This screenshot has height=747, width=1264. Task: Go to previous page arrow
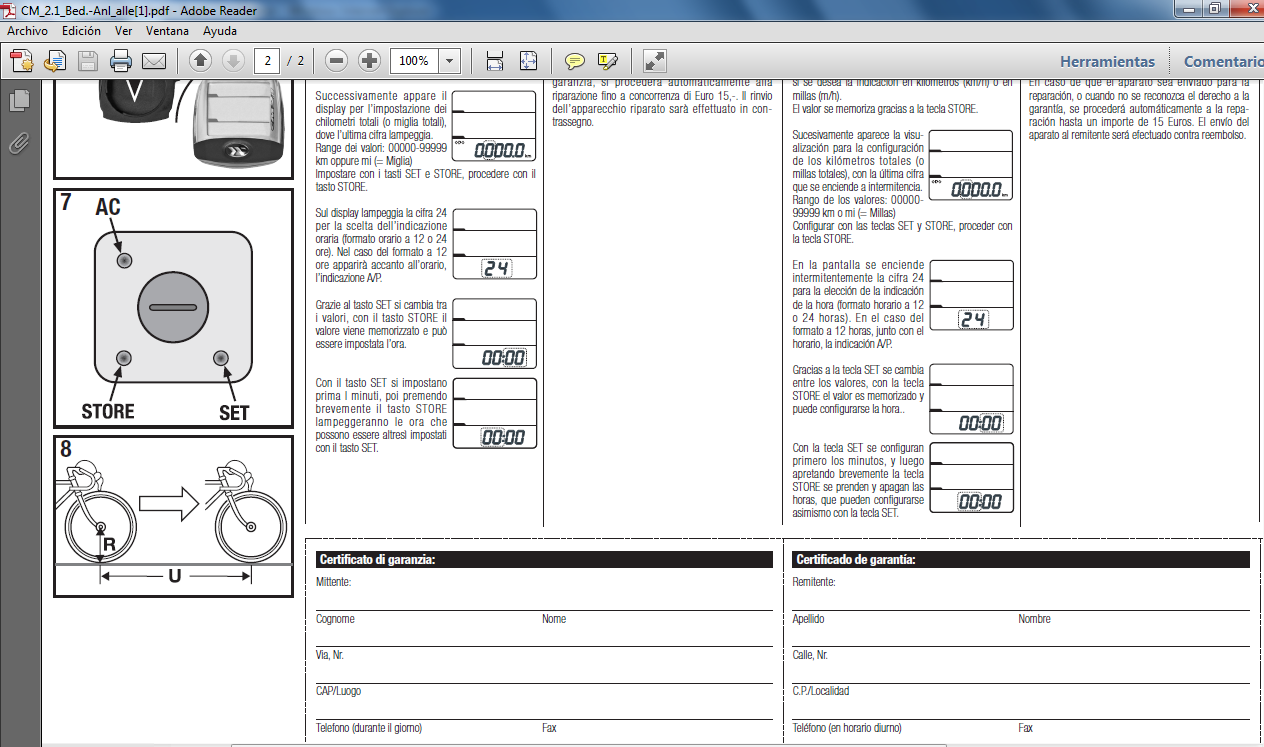200,61
